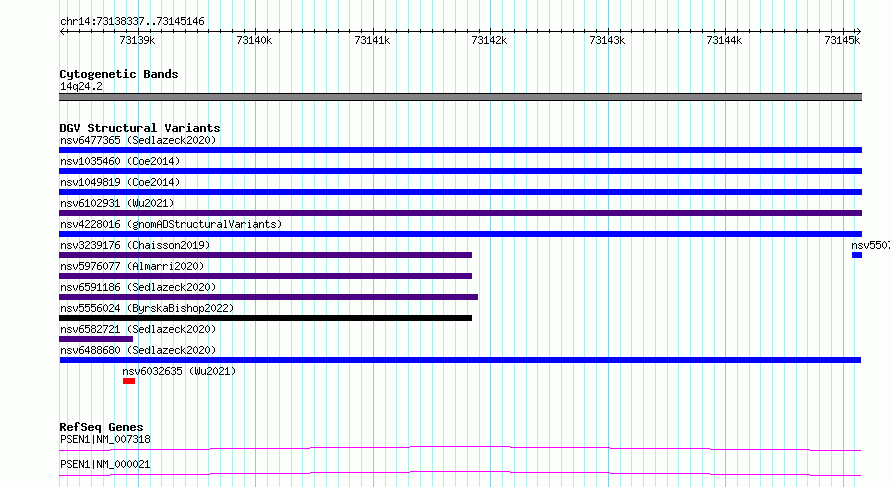
Task: Click the DGV Structural Variants track title
Action: 140,128
